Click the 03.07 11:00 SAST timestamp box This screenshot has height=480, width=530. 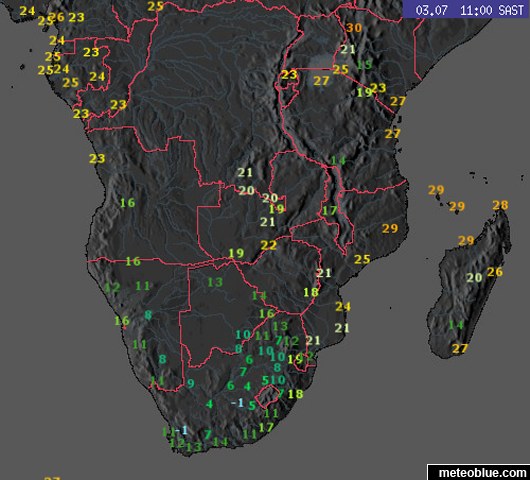point(466,9)
